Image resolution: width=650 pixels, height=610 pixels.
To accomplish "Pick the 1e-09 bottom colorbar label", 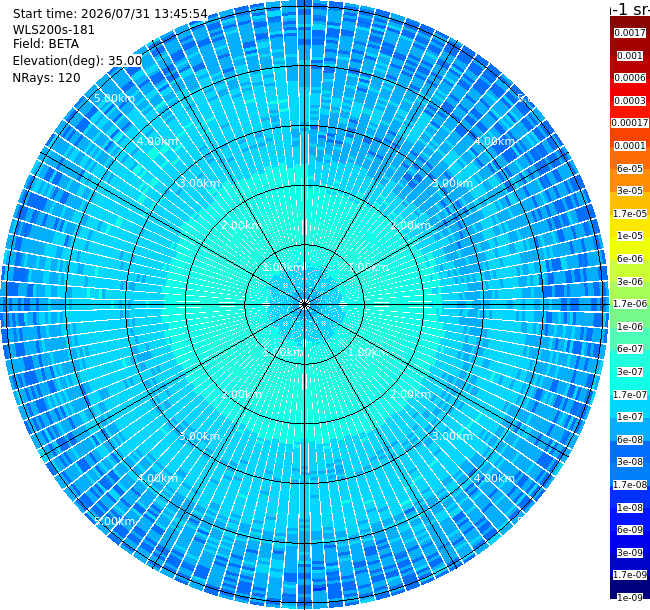I will [630, 597].
